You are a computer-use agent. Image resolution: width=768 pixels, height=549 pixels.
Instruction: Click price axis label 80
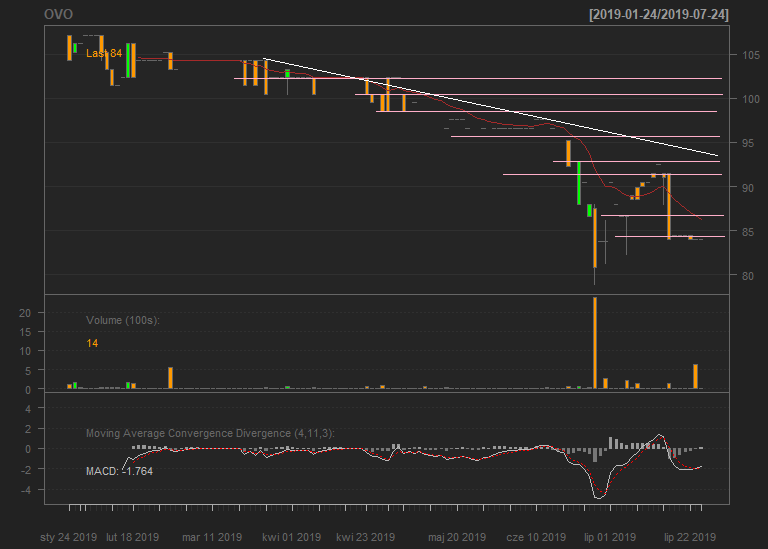pyautogui.click(x=748, y=276)
